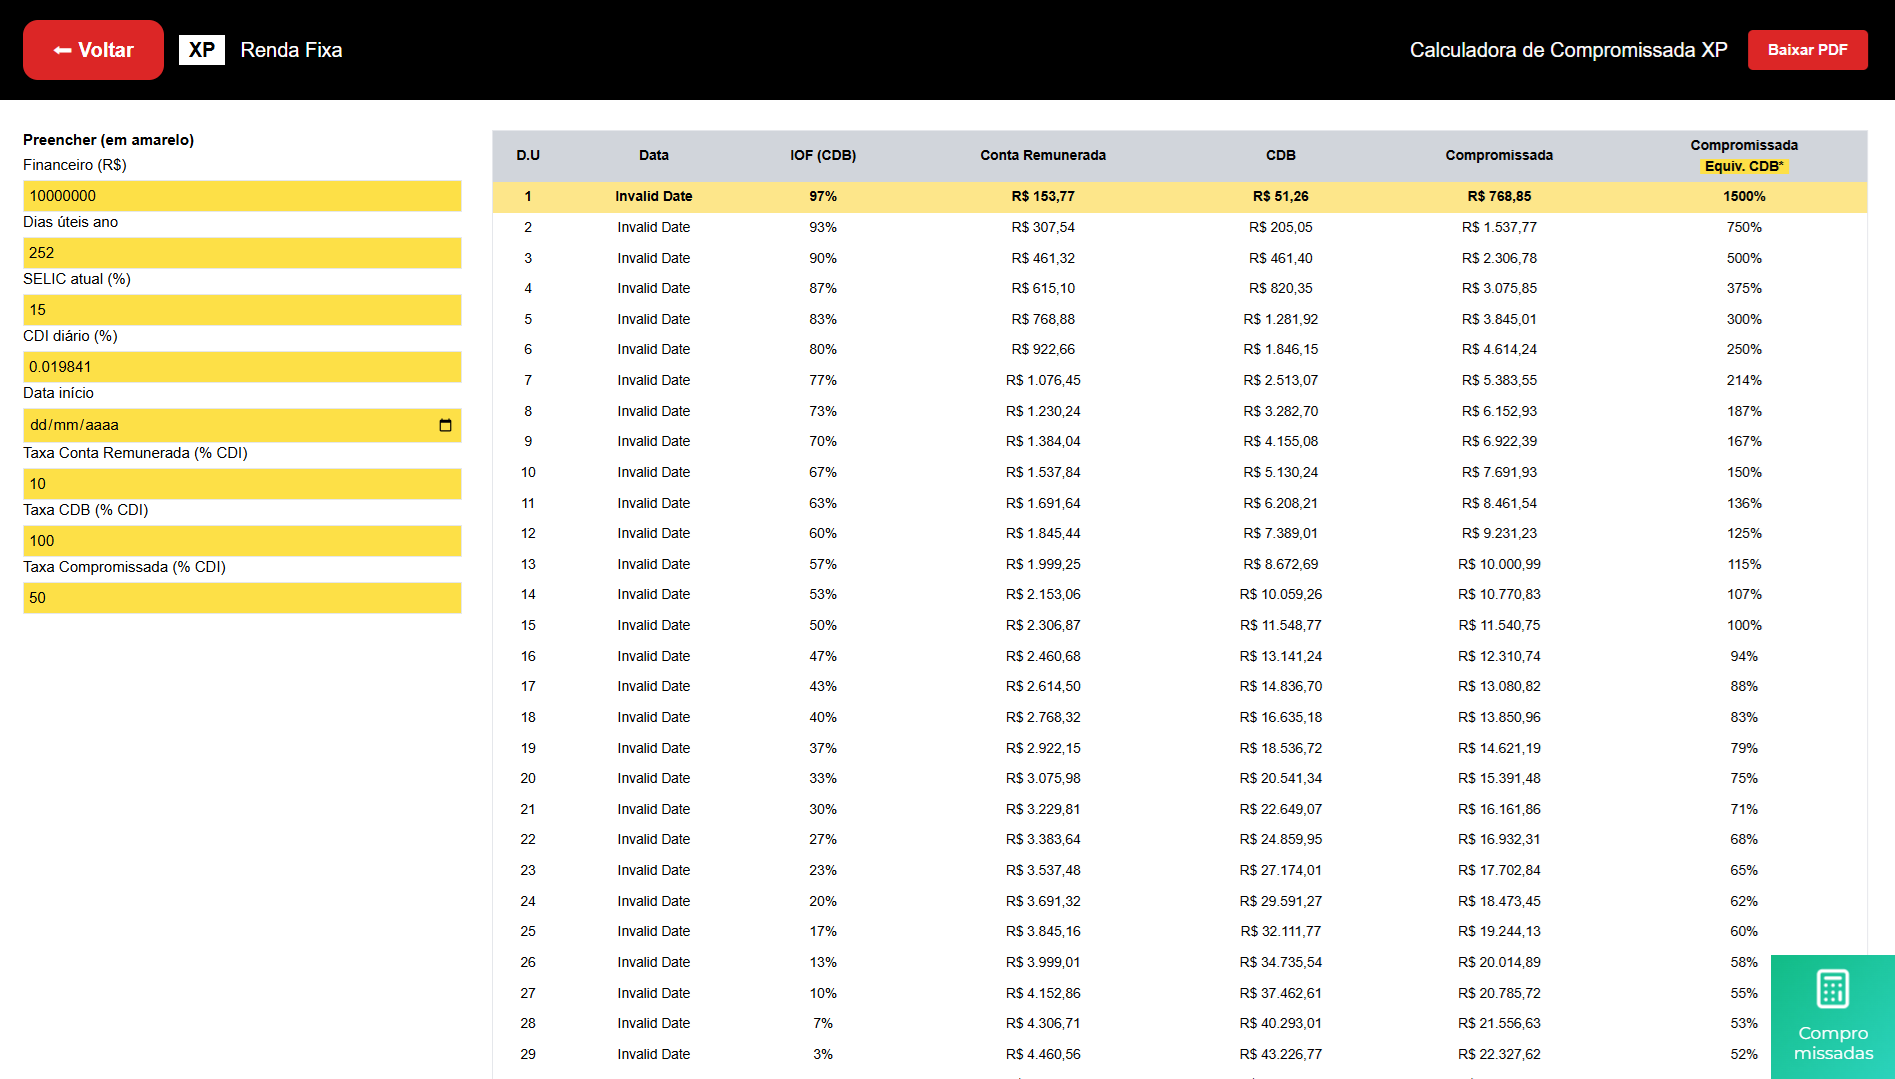Click the XP logo icon
The height and width of the screenshot is (1079, 1895).
point(202,50)
